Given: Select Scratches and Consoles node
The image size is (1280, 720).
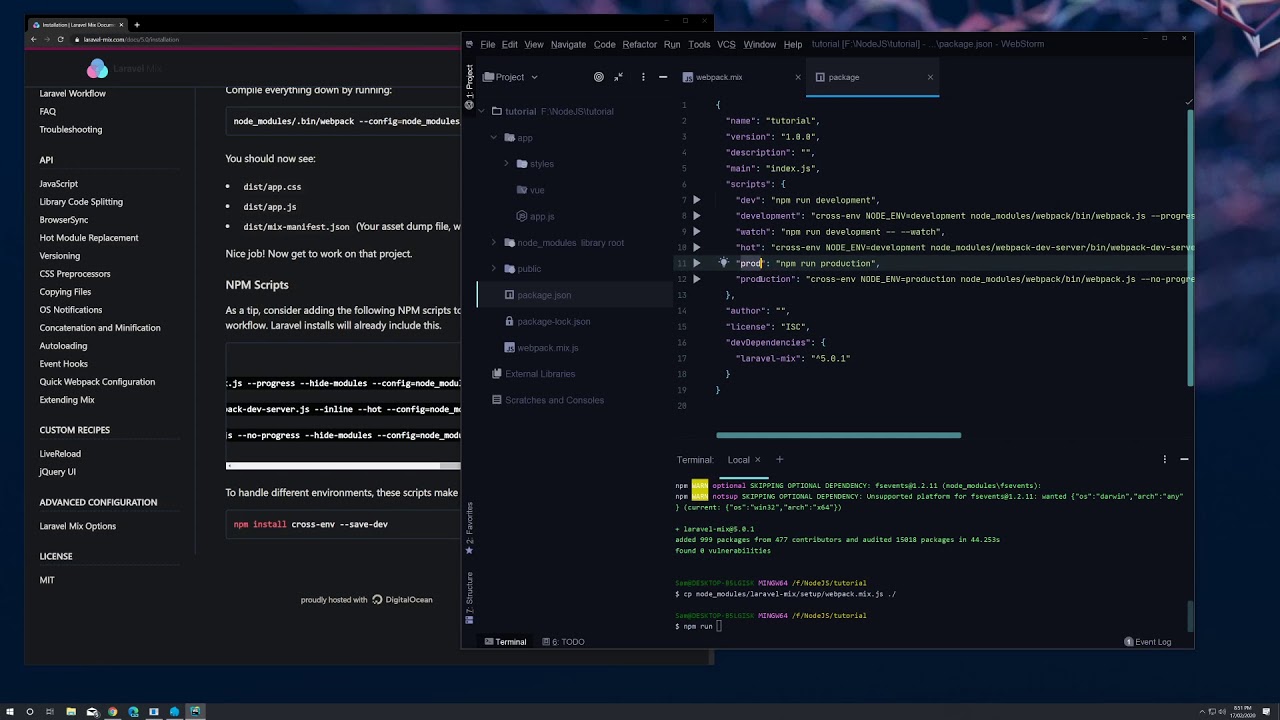Looking at the screenshot, I should click(548, 400).
